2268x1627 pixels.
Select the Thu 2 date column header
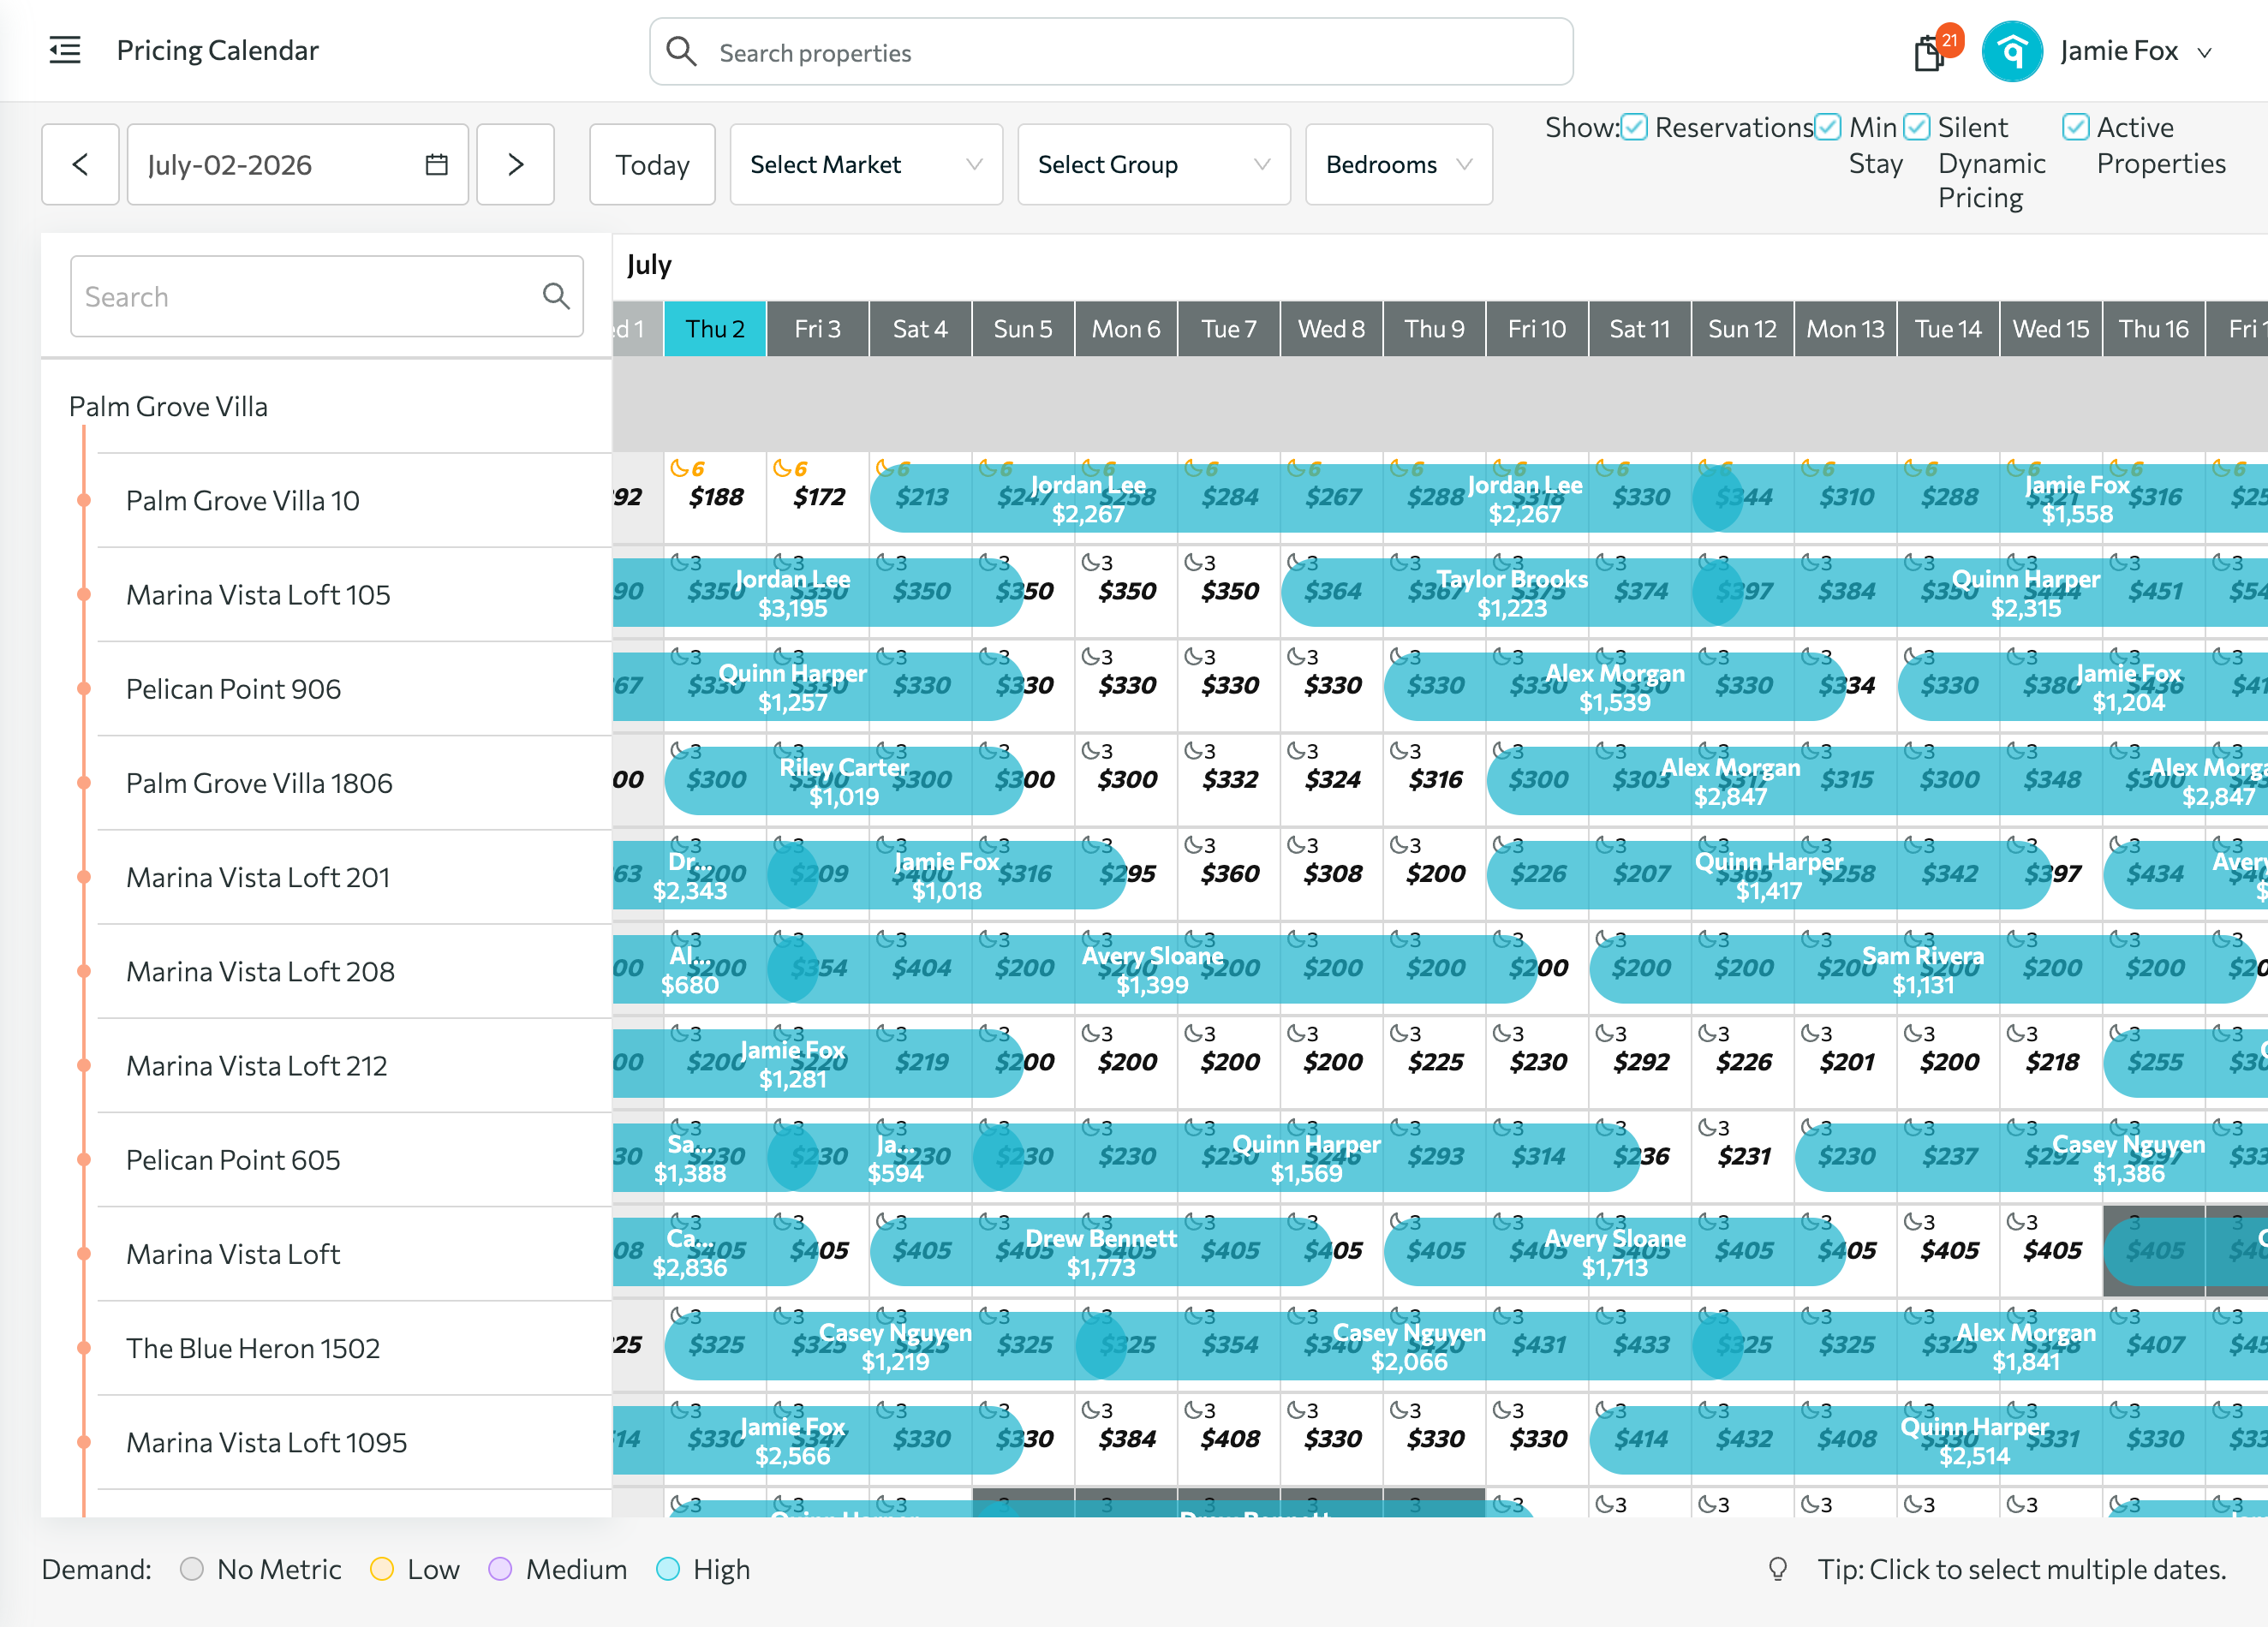(x=715, y=329)
